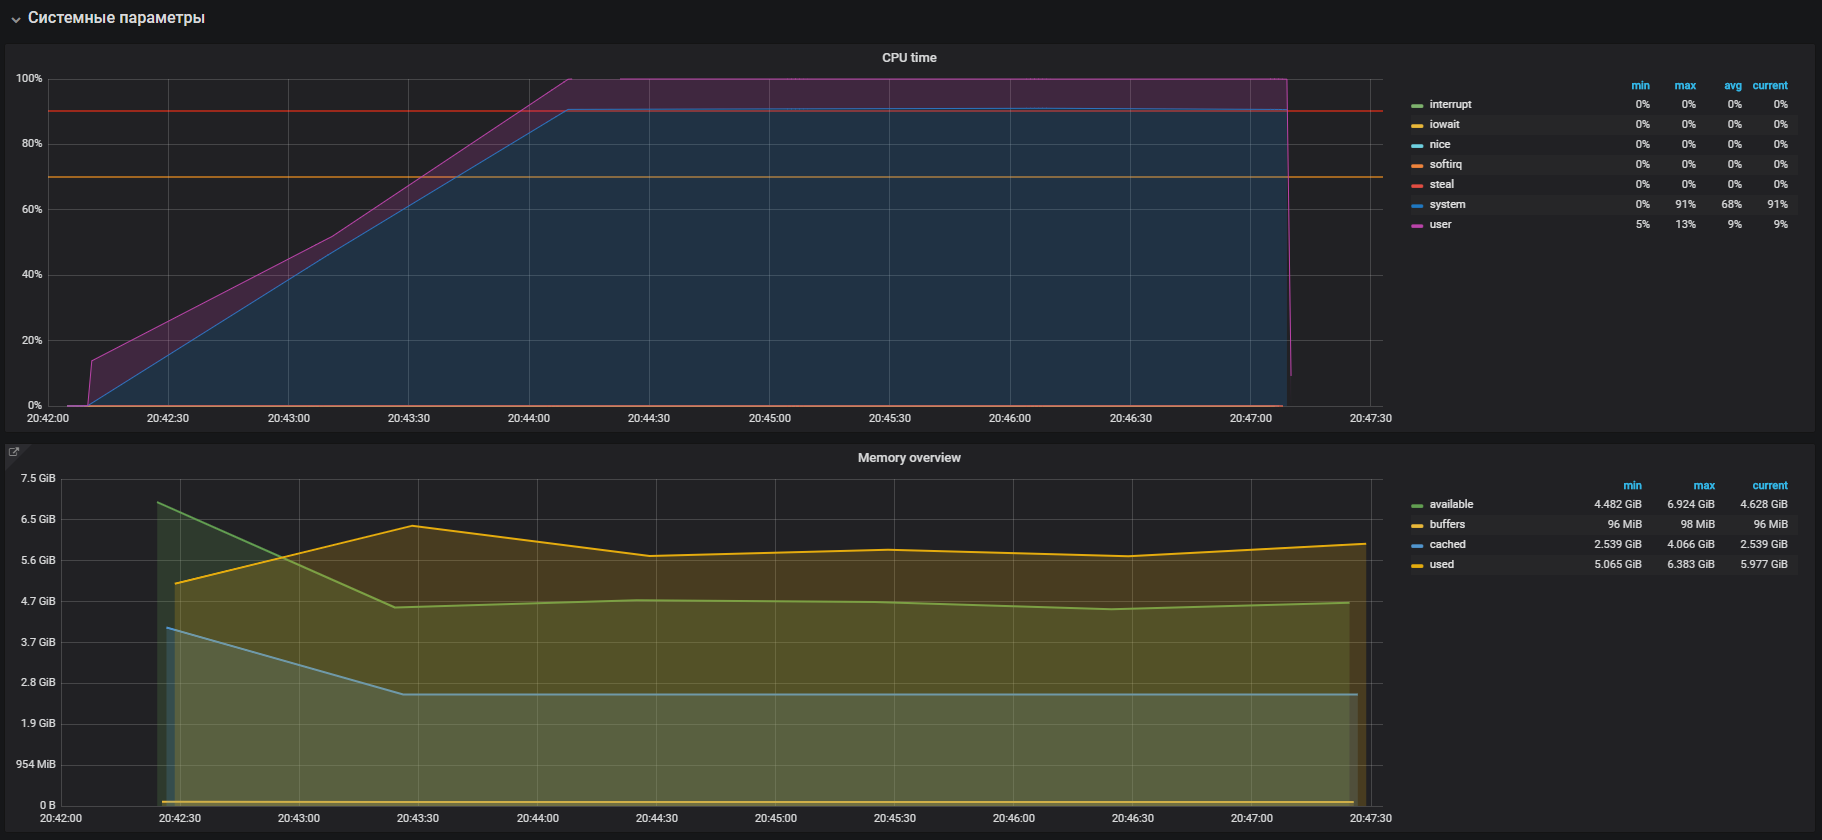
Task: Toggle the available series in Memory legend
Action: point(1451,504)
